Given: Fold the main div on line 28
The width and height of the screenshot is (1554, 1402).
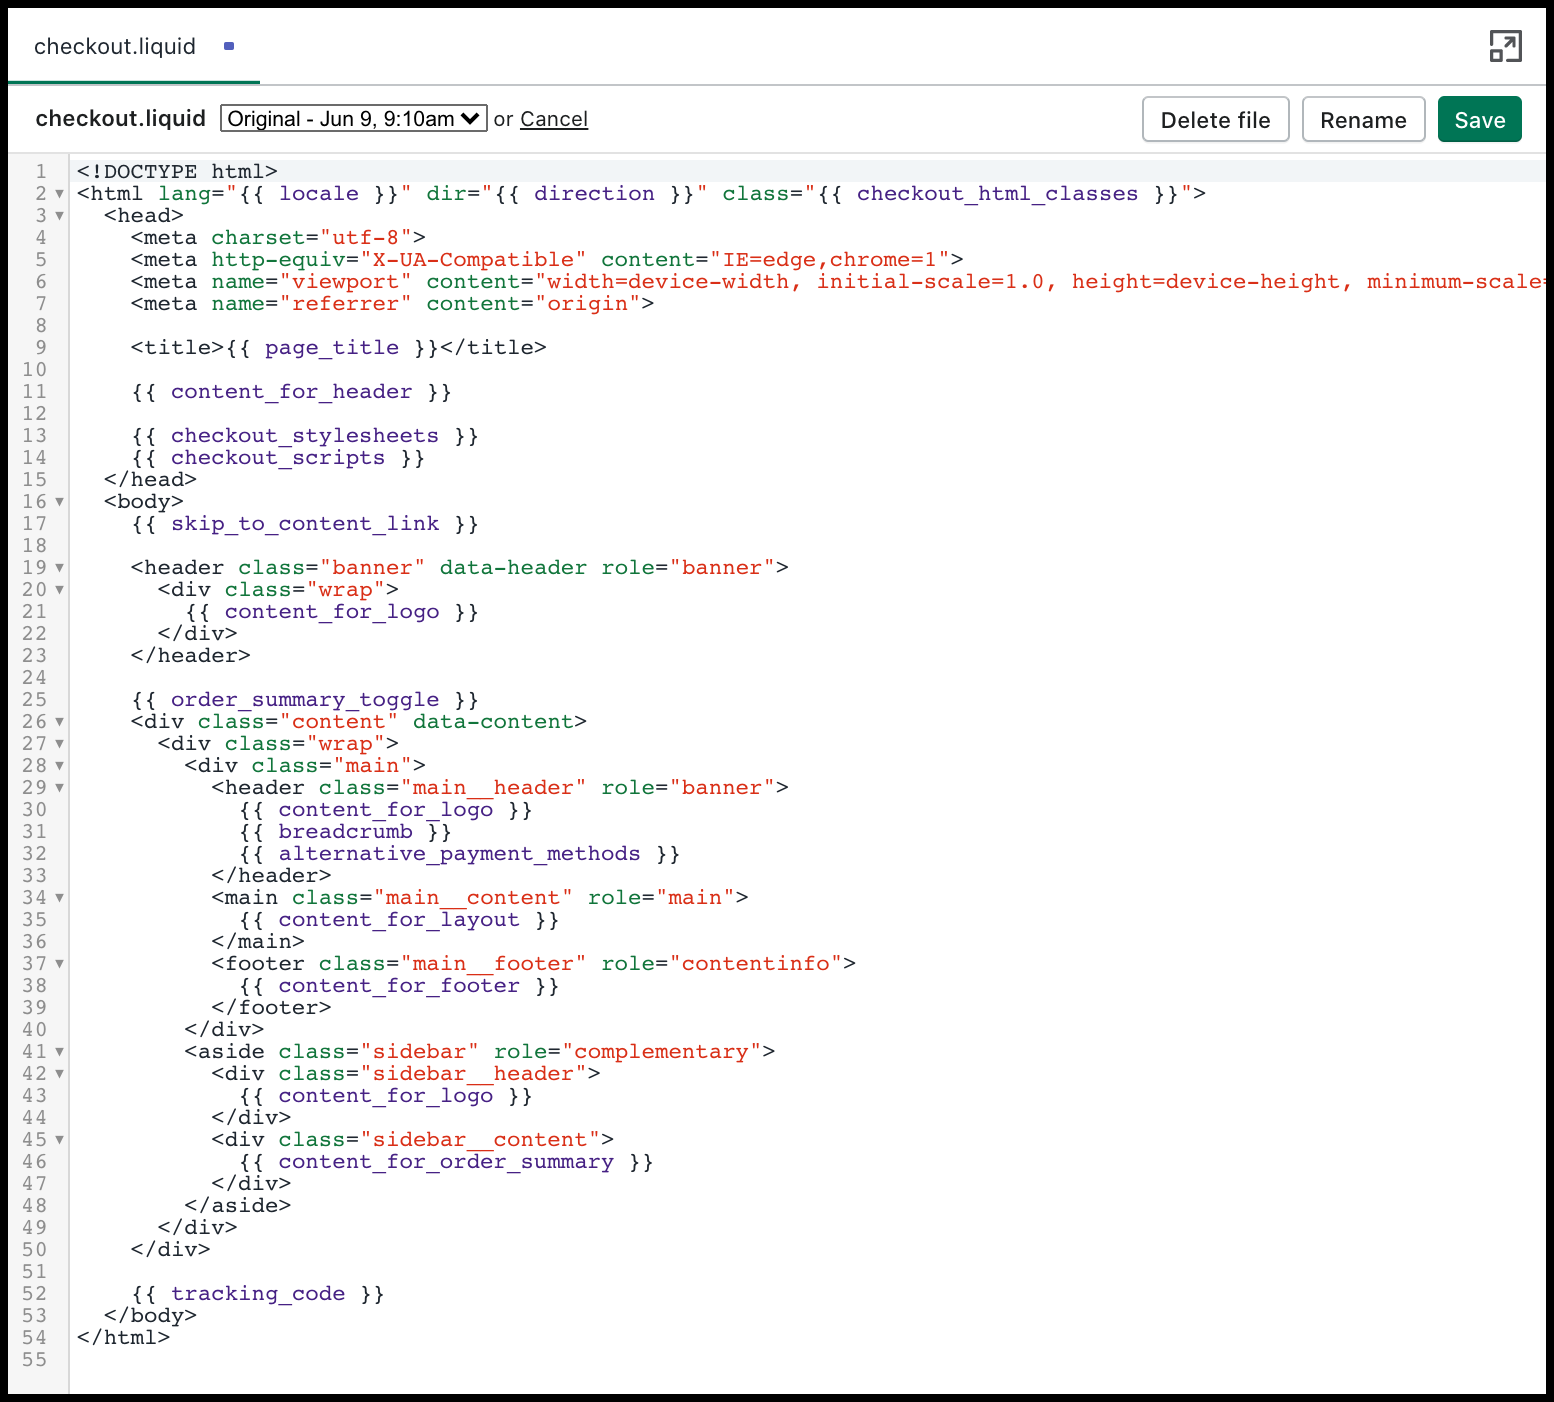Looking at the screenshot, I should click(60, 766).
